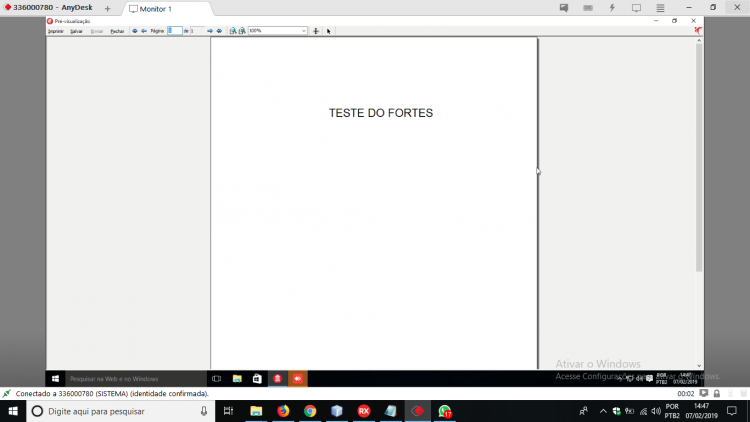This screenshot has height=422, width=750.
Task: Open Firefox from the taskbar
Action: (x=283, y=411)
